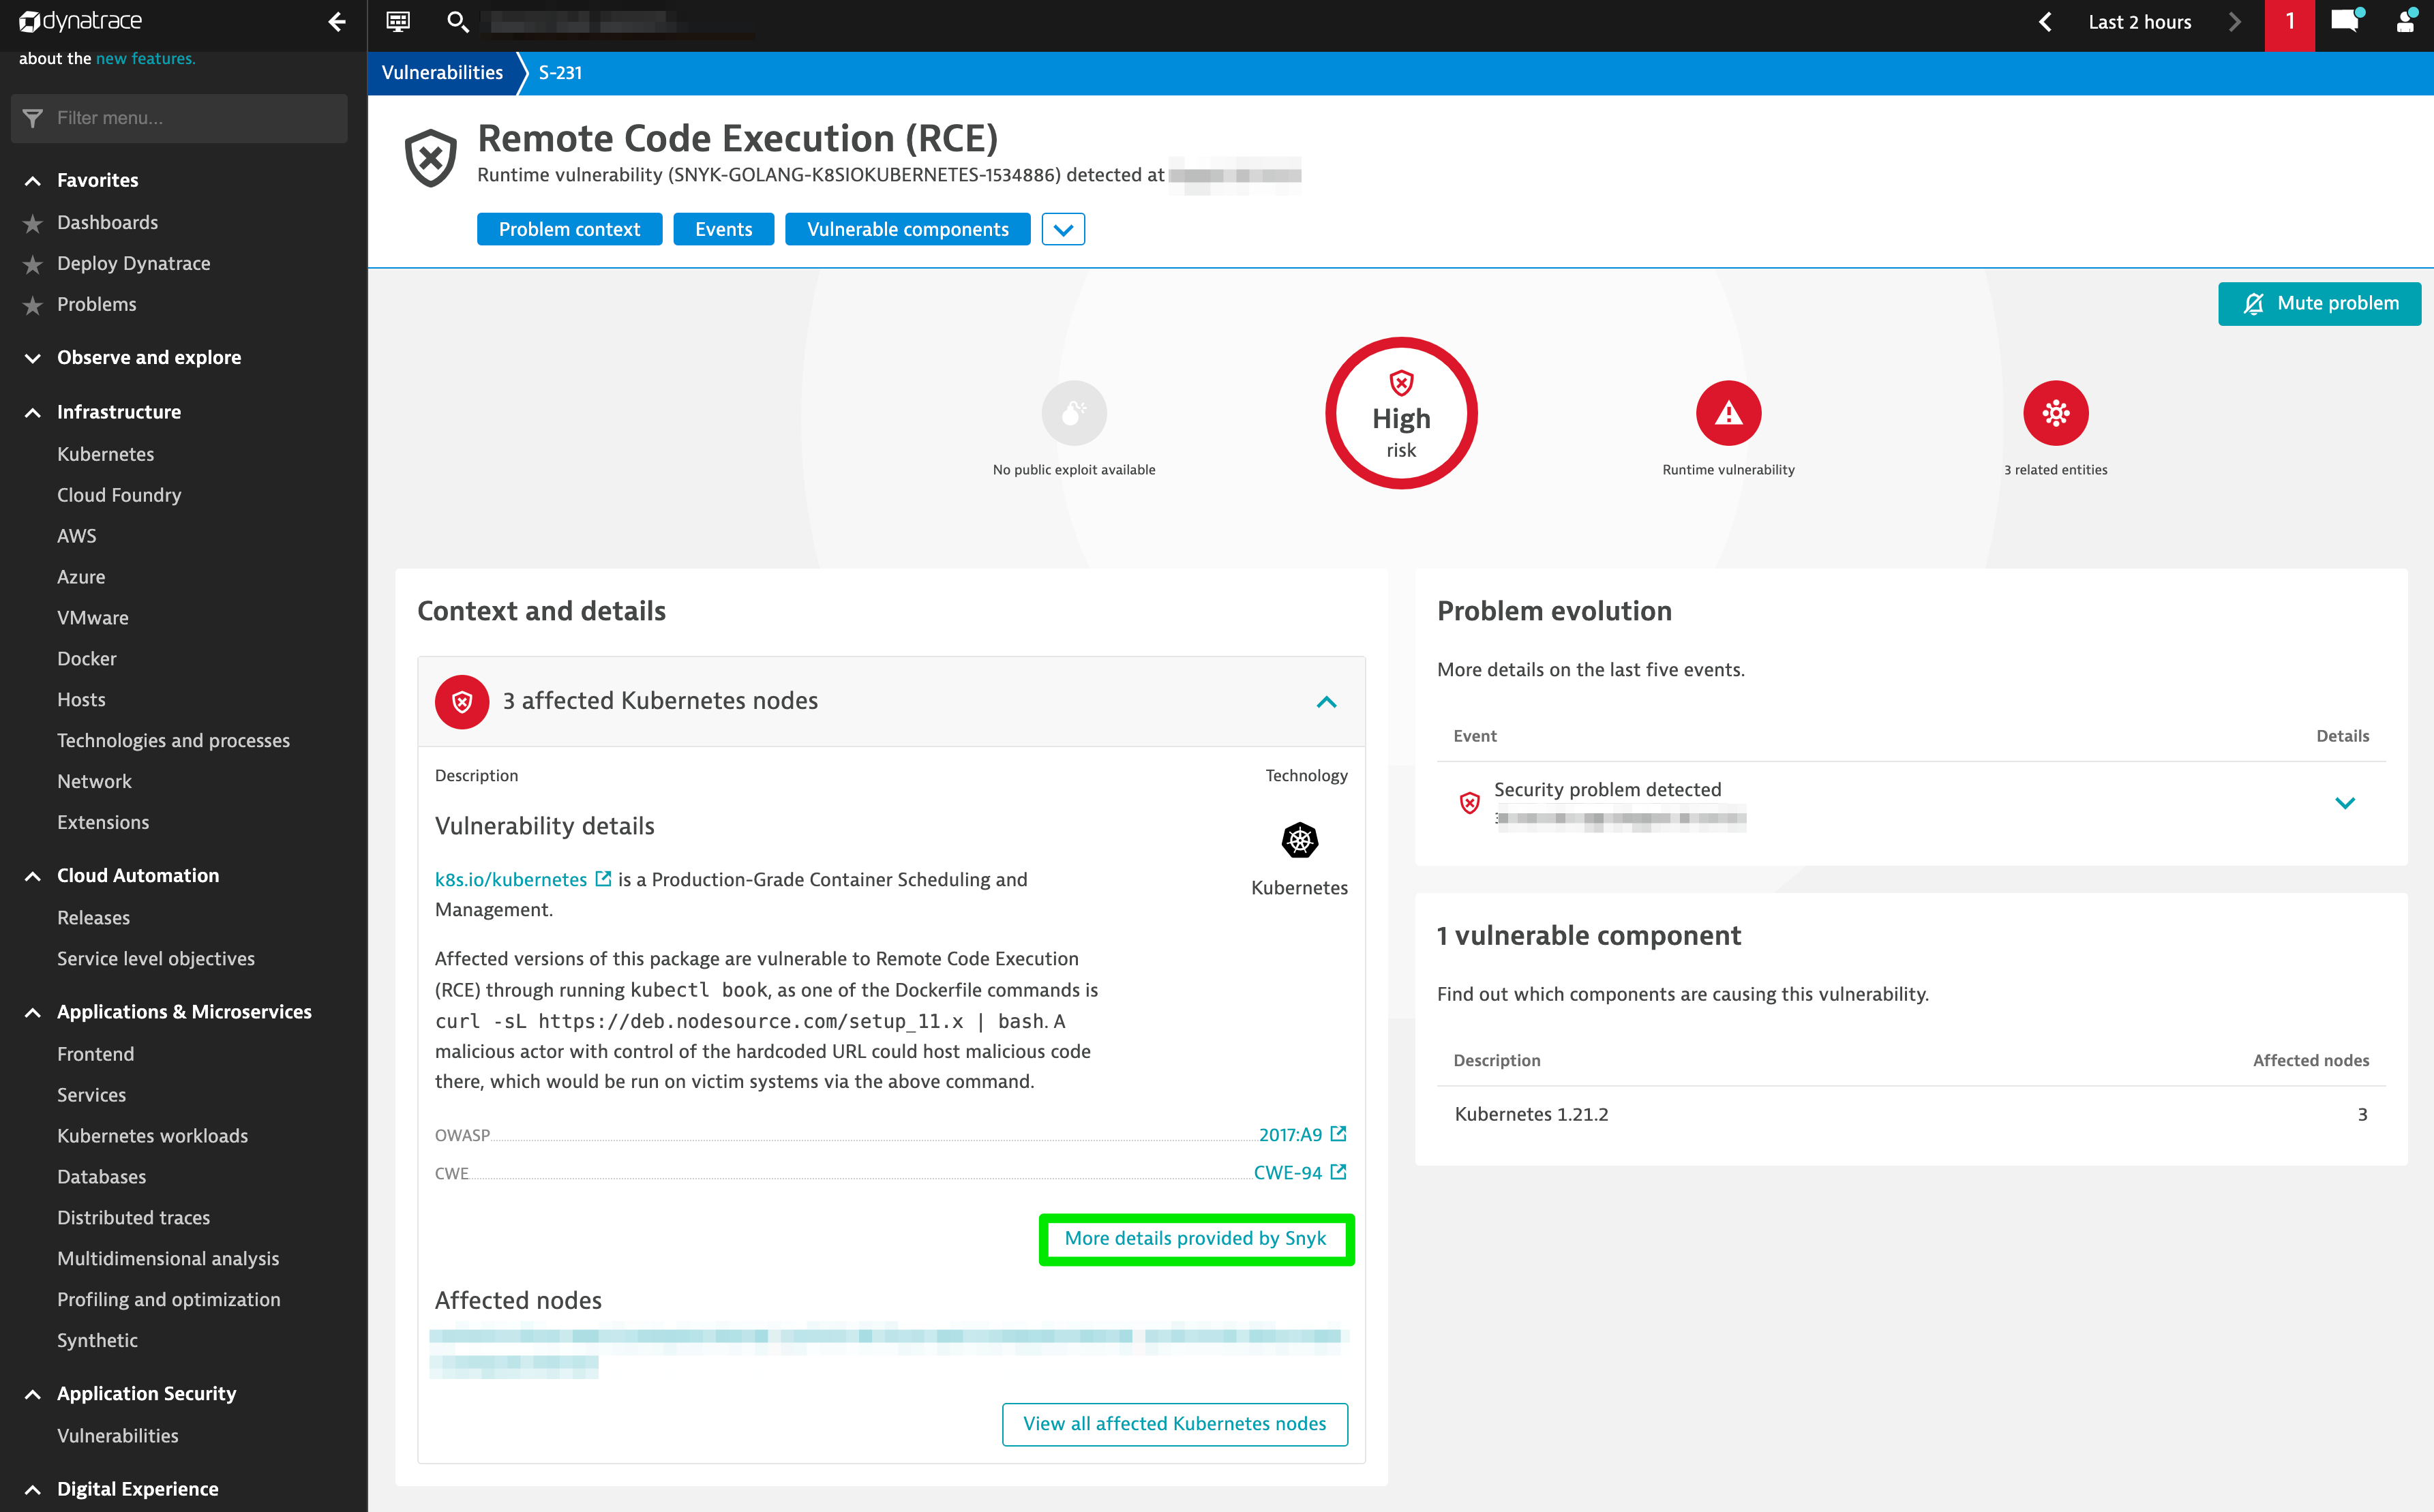Go to next timeframe arrow

[x=2235, y=21]
